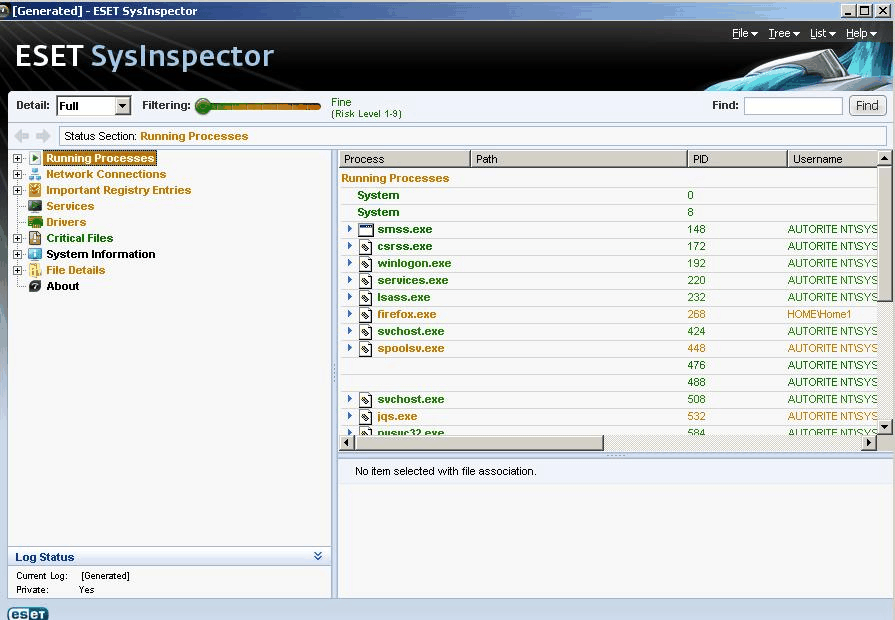Click the File Details icon

[35, 270]
